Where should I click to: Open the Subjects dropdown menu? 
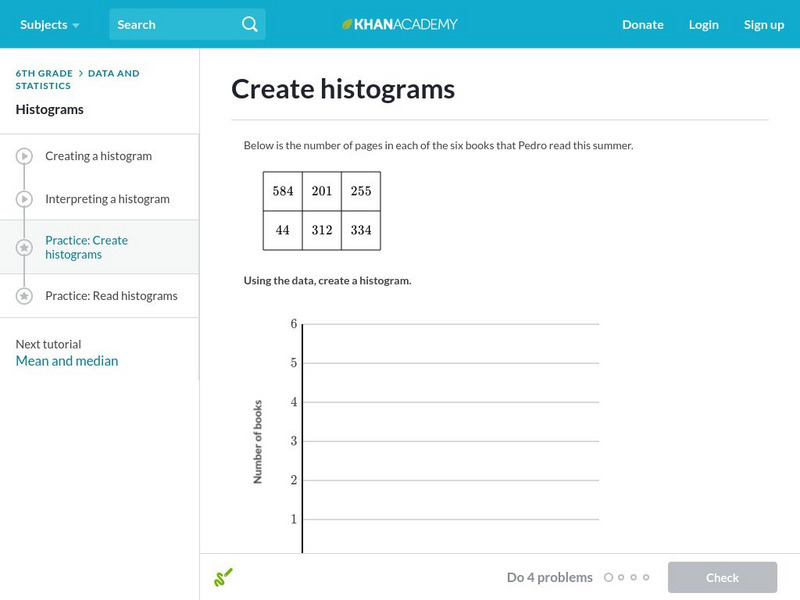tap(49, 24)
